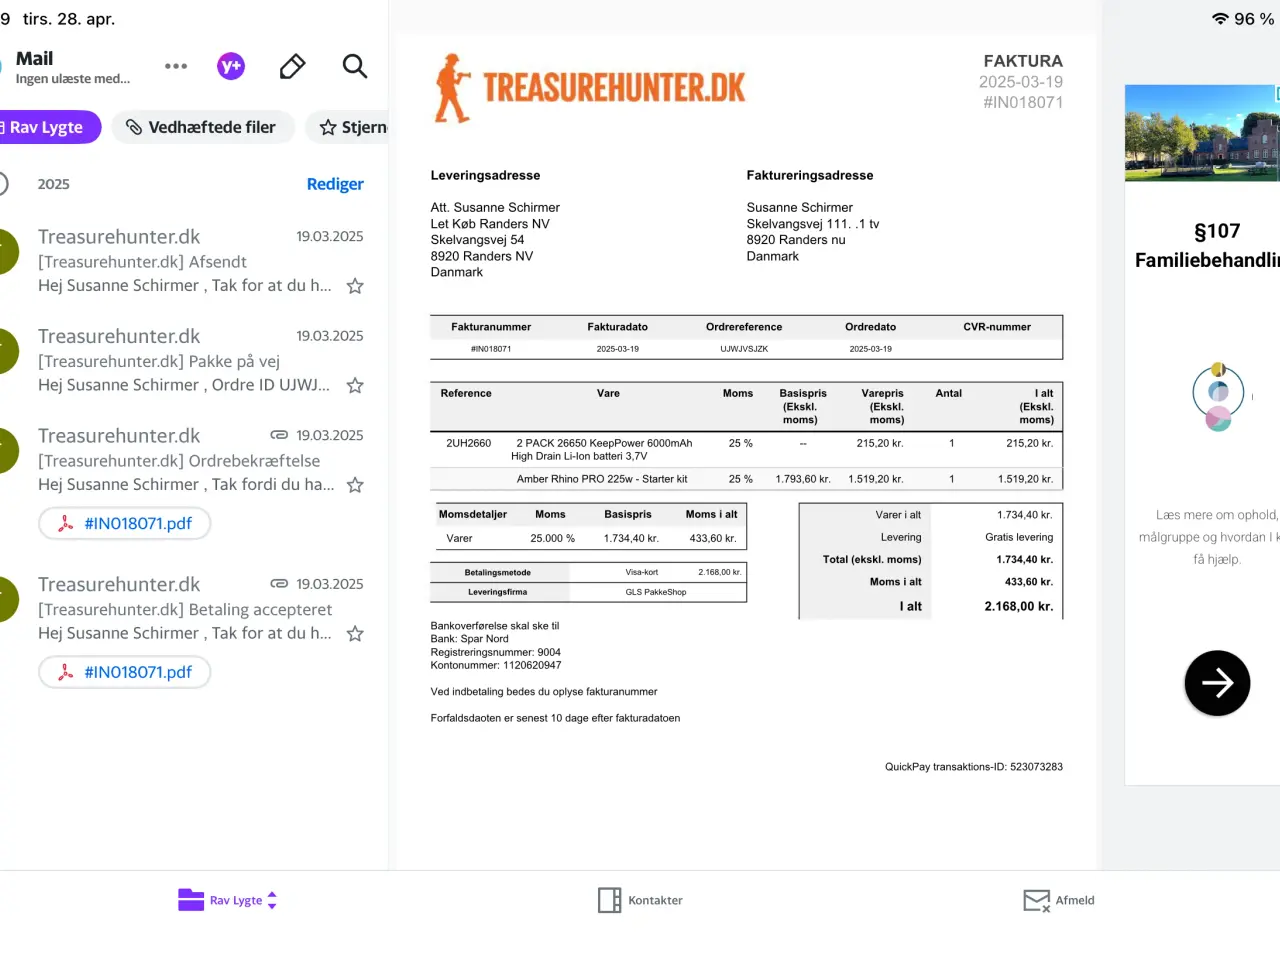Click the total 2.168,00 kr. value
The width and height of the screenshot is (1280, 960).
click(1018, 606)
